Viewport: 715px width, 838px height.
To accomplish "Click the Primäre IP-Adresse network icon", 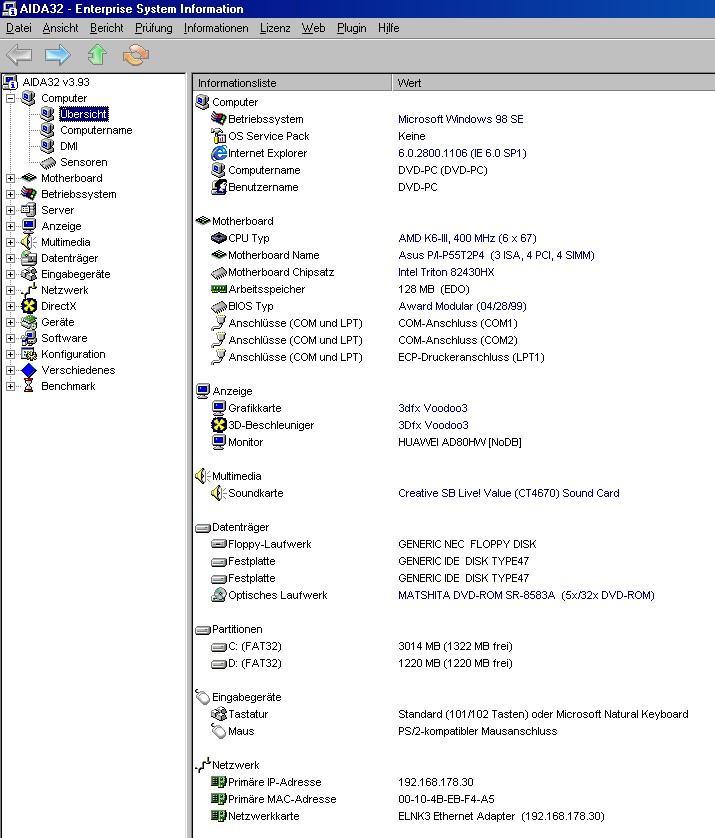I will pyautogui.click(x=219, y=782).
